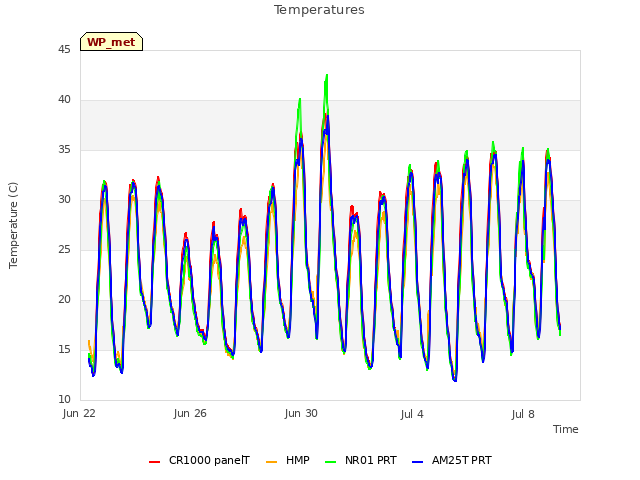The height and width of the screenshot is (480, 640).
Task: Click the green NR01 PRT legend swatch
Action: [330, 462]
